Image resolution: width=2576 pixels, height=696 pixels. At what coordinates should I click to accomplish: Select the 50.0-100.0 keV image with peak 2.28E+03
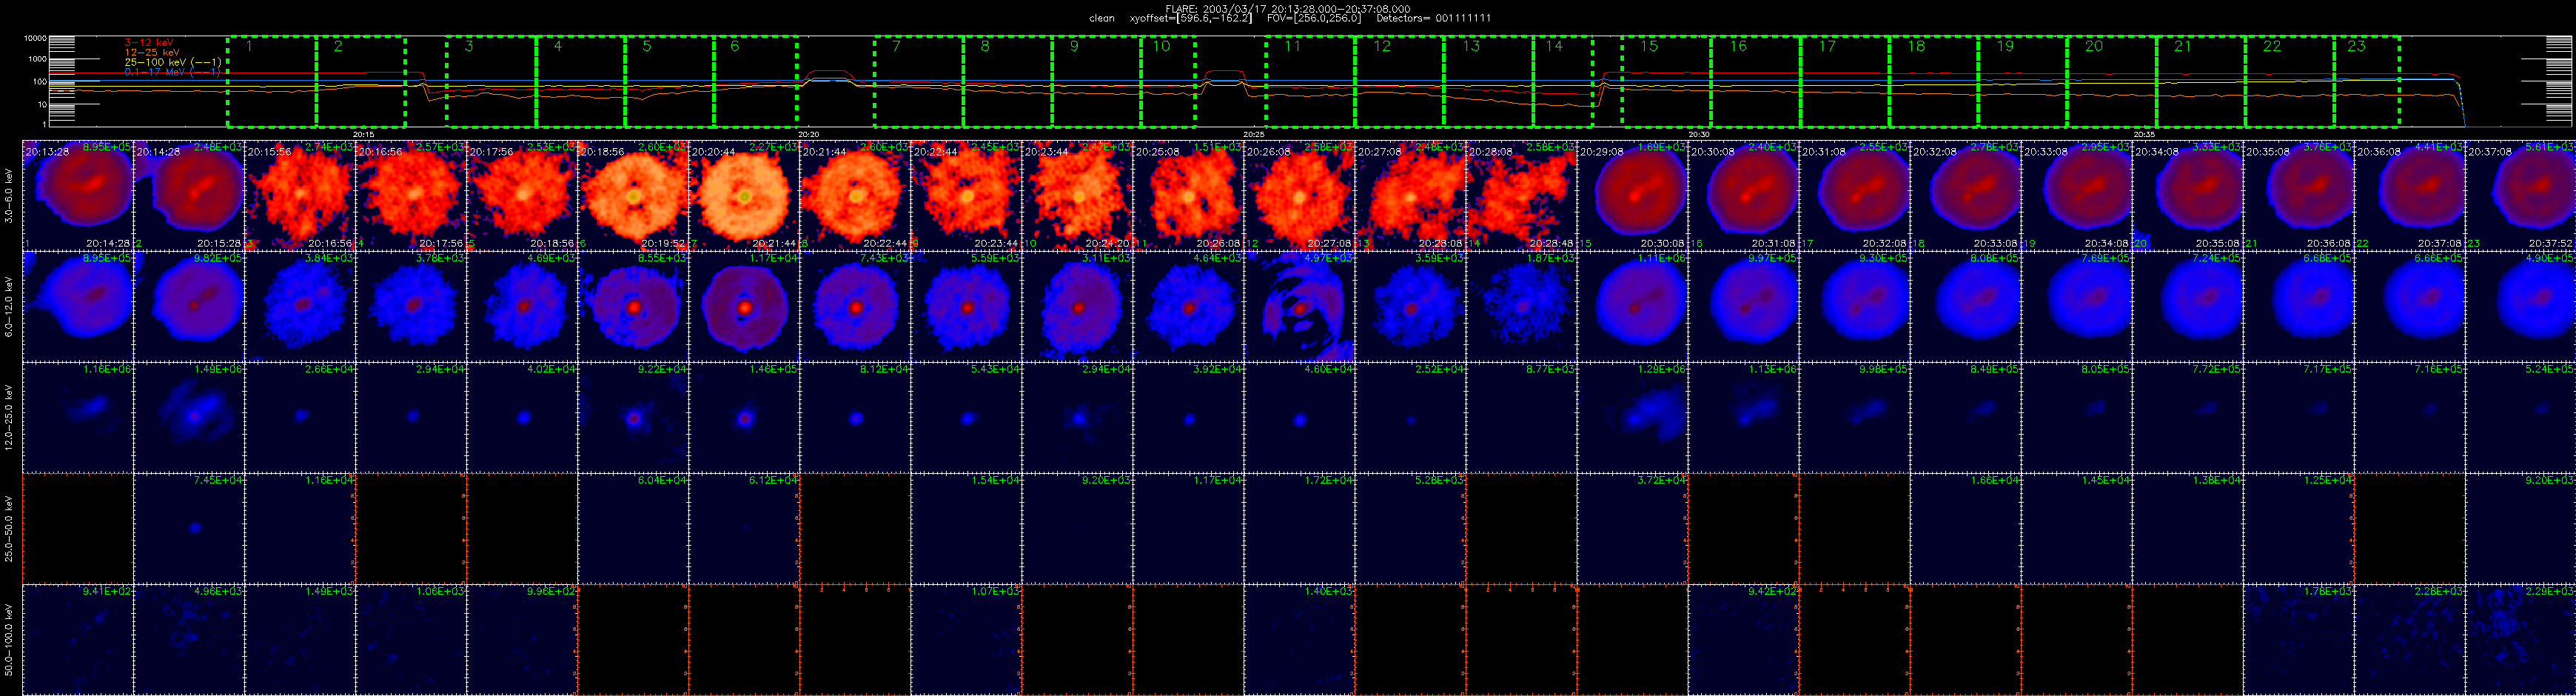click(2410, 639)
